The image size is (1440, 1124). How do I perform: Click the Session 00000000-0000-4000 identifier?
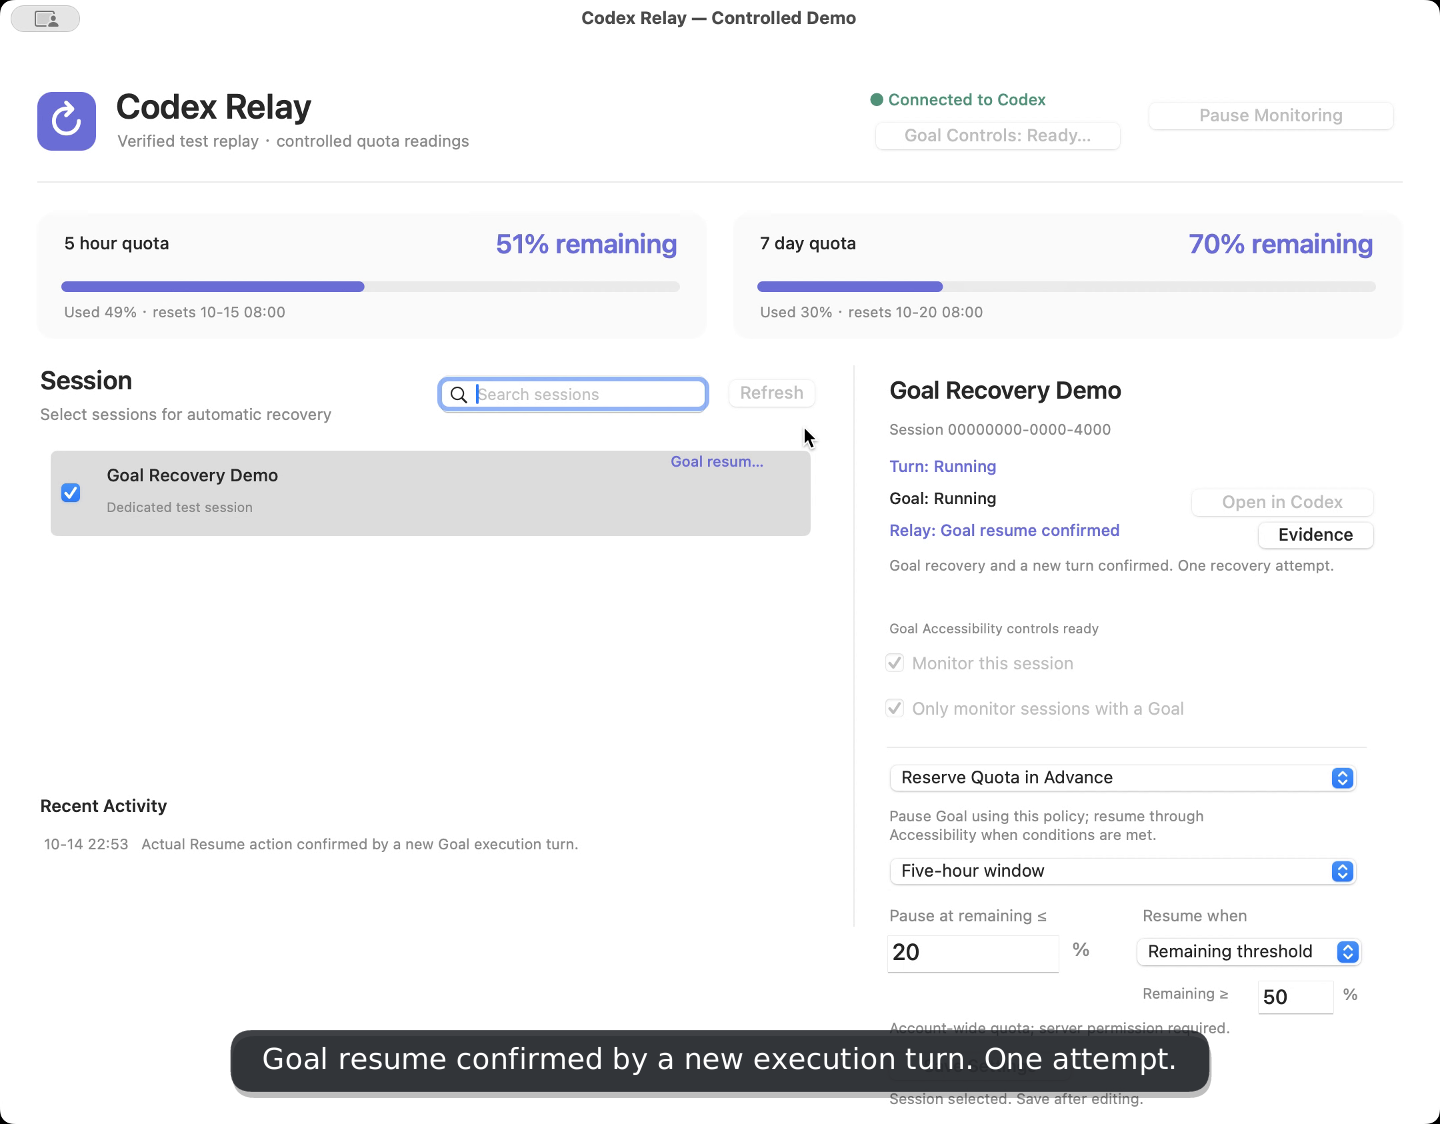pos(1000,430)
